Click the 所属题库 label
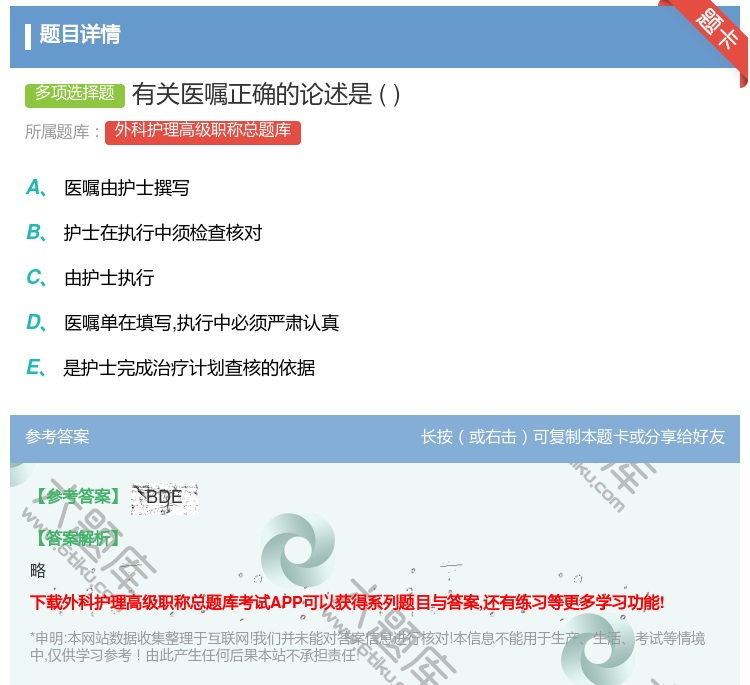The width and height of the screenshot is (750, 685). [x=62, y=132]
